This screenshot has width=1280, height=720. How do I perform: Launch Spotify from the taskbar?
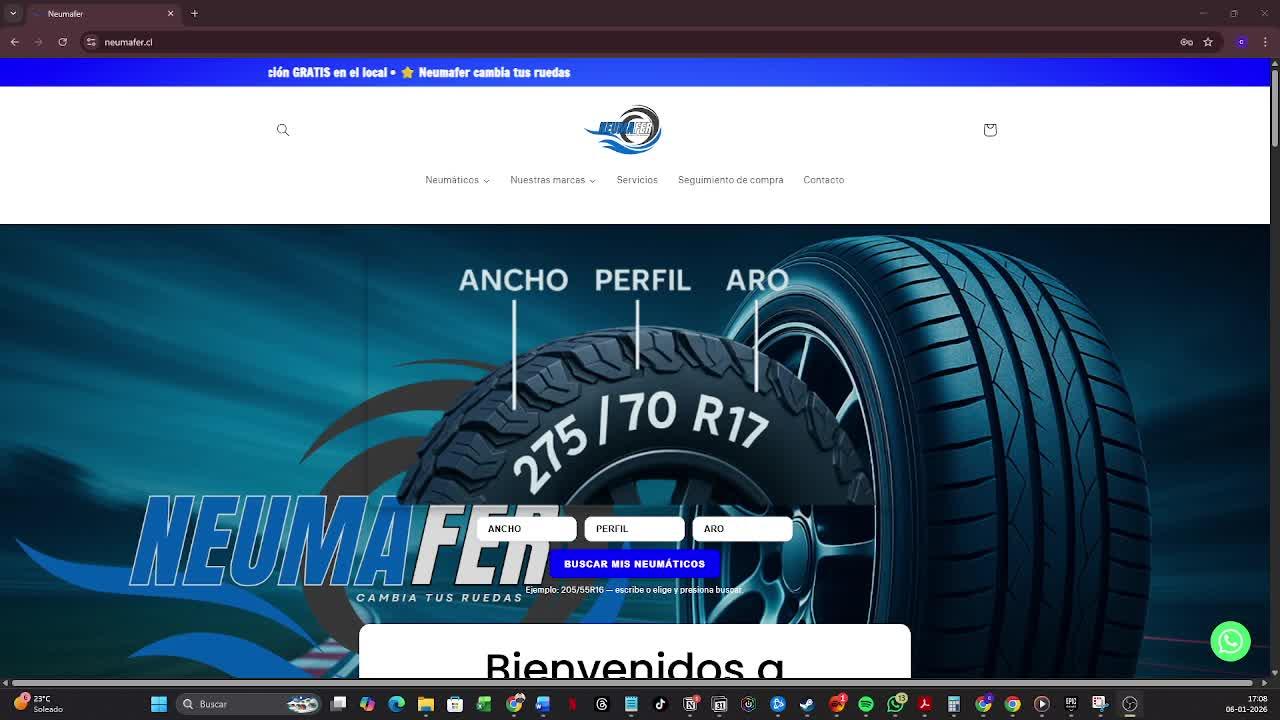866,704
